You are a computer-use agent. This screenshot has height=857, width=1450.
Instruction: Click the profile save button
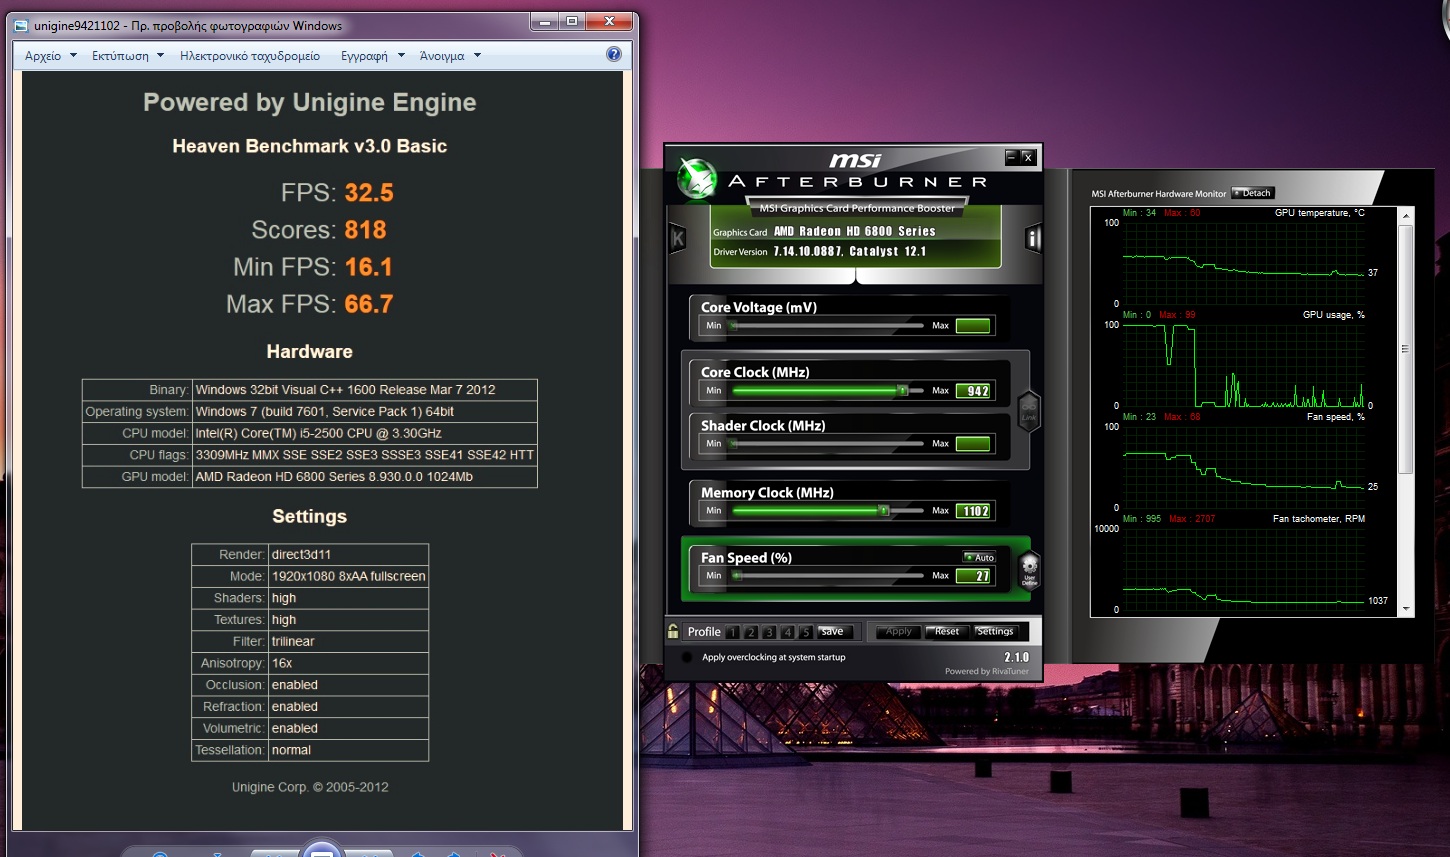[x=834, y=631]
